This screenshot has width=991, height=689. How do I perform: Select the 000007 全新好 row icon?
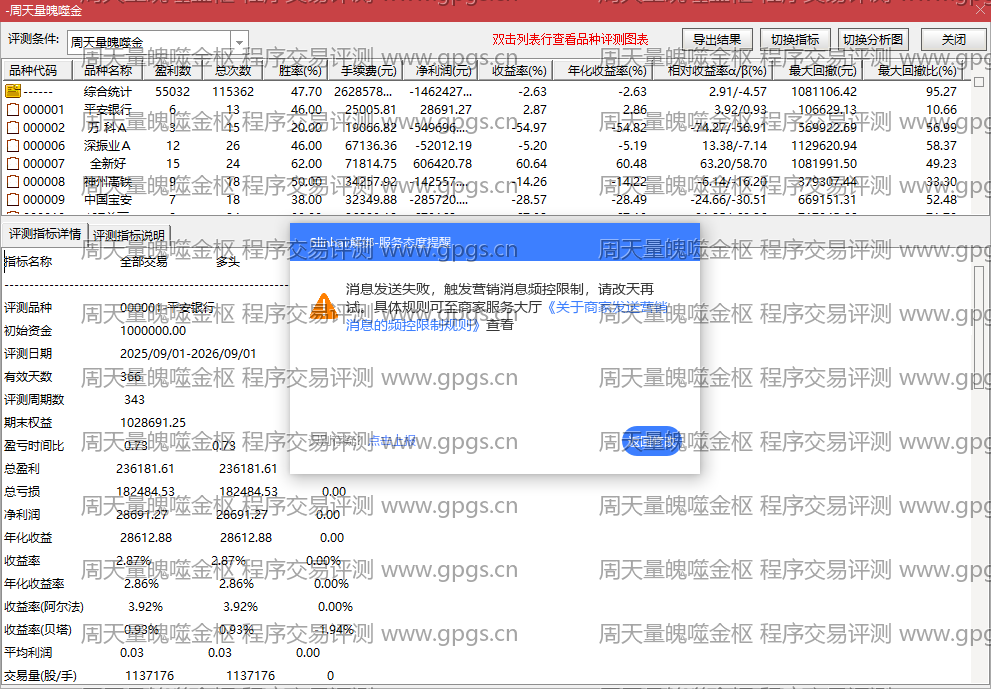(x=13, y=164)
